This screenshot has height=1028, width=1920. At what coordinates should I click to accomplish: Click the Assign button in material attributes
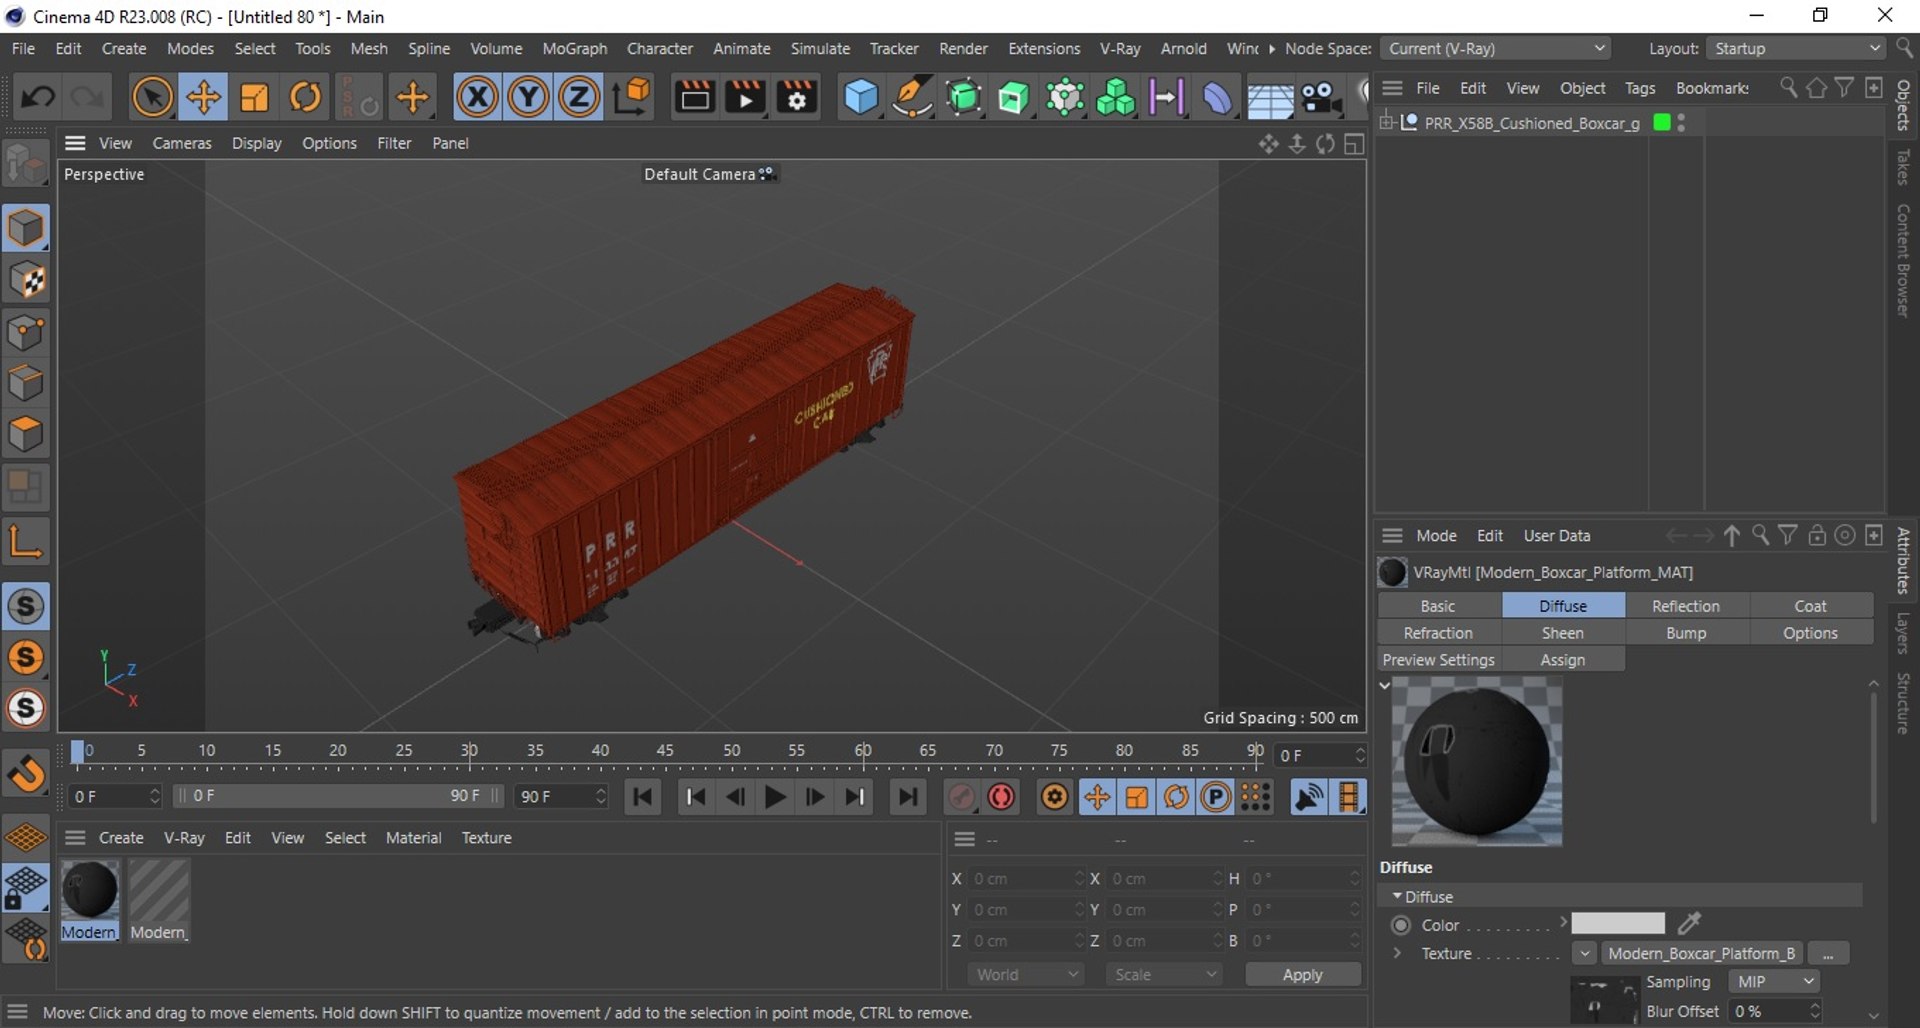[x=1562, y=660]
